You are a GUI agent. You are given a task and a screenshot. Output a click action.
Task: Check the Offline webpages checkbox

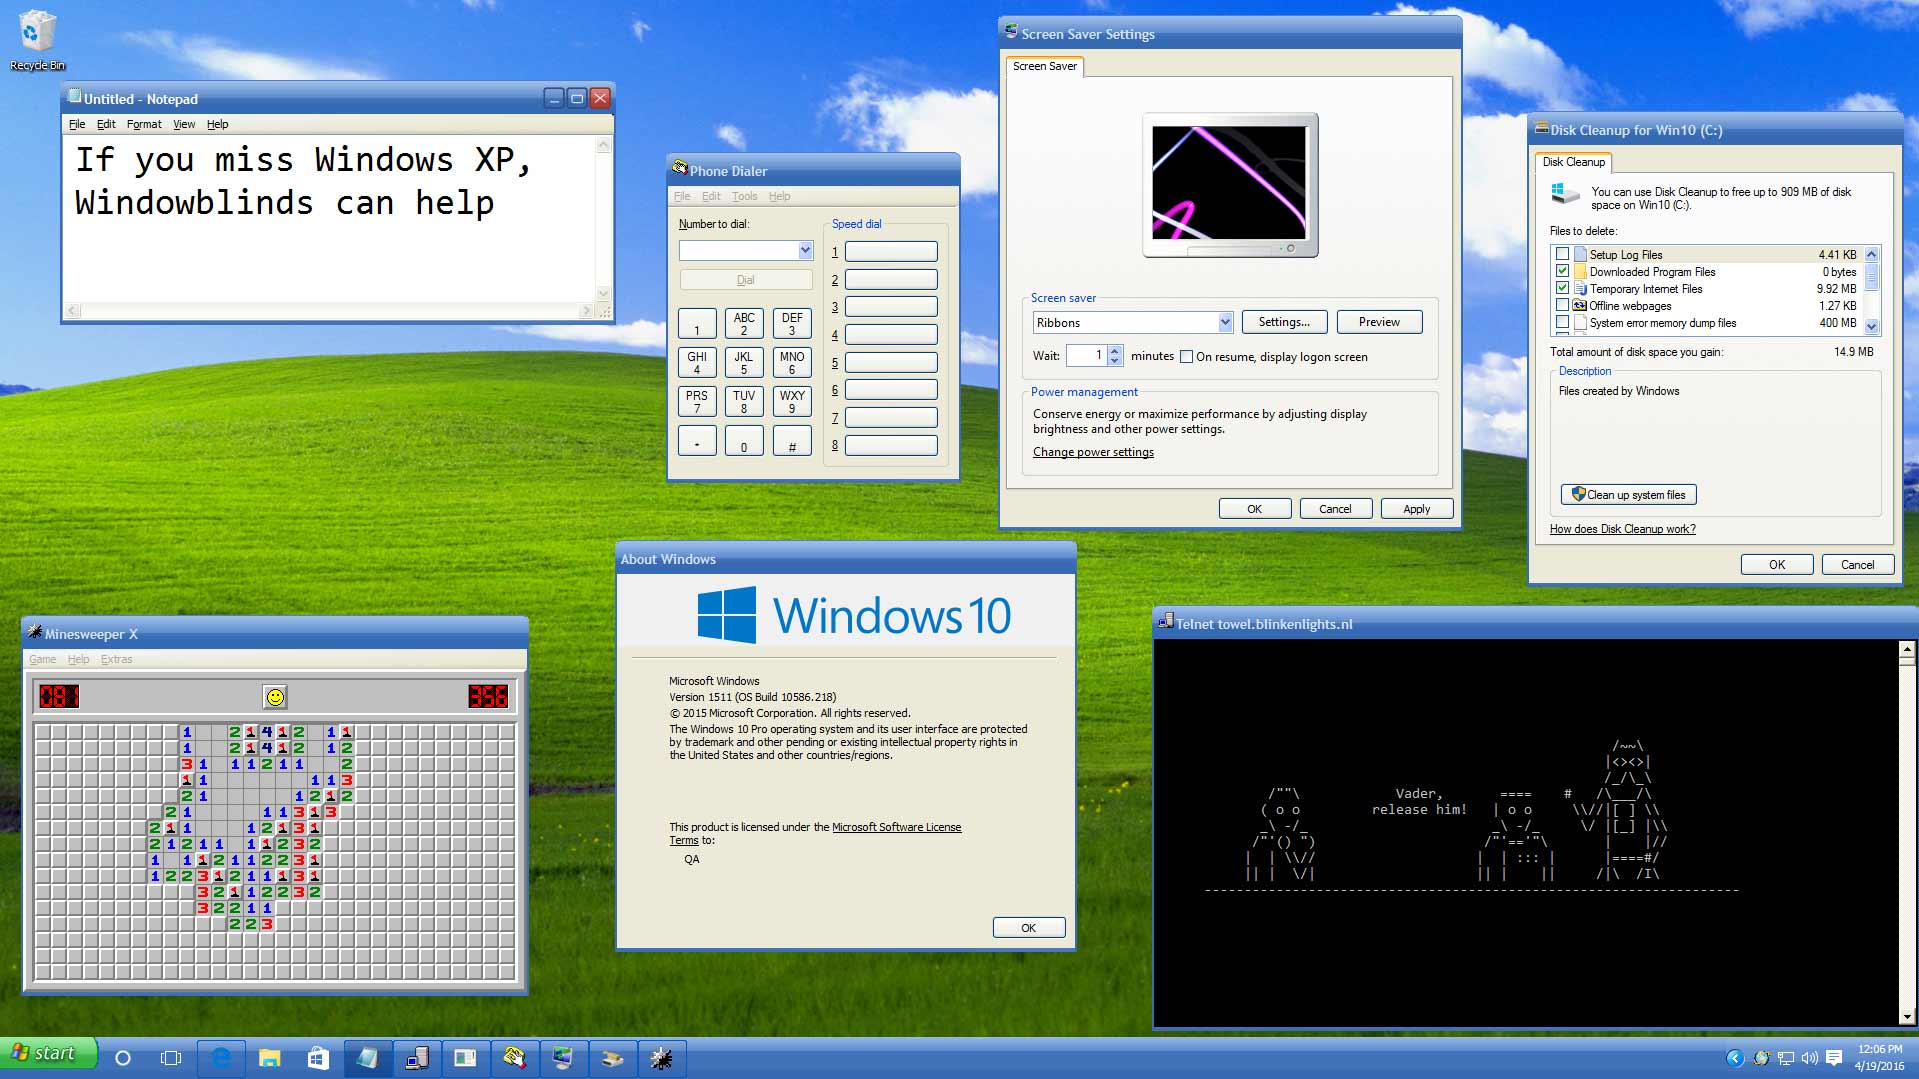click(x=1562, y=305)
